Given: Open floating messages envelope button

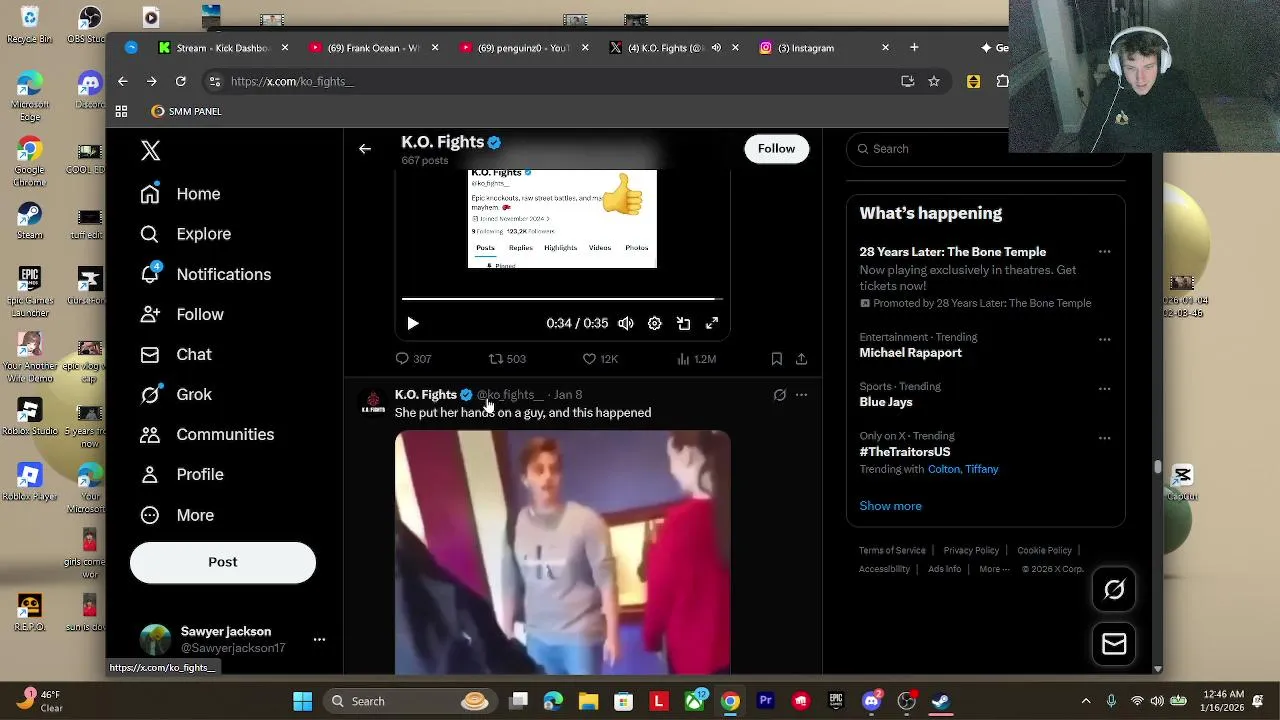Looking at the screenshot, I should 1114,644.
